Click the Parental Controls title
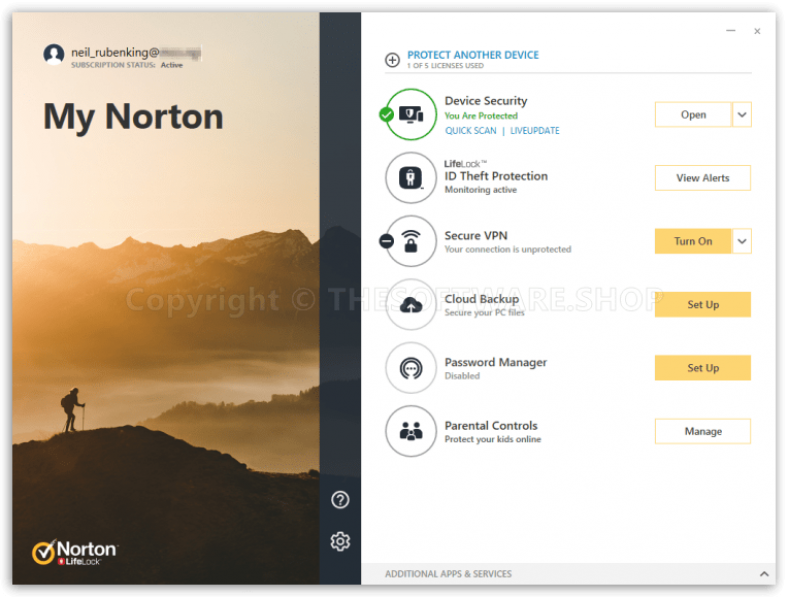The image size is (788, 597). 491,426
